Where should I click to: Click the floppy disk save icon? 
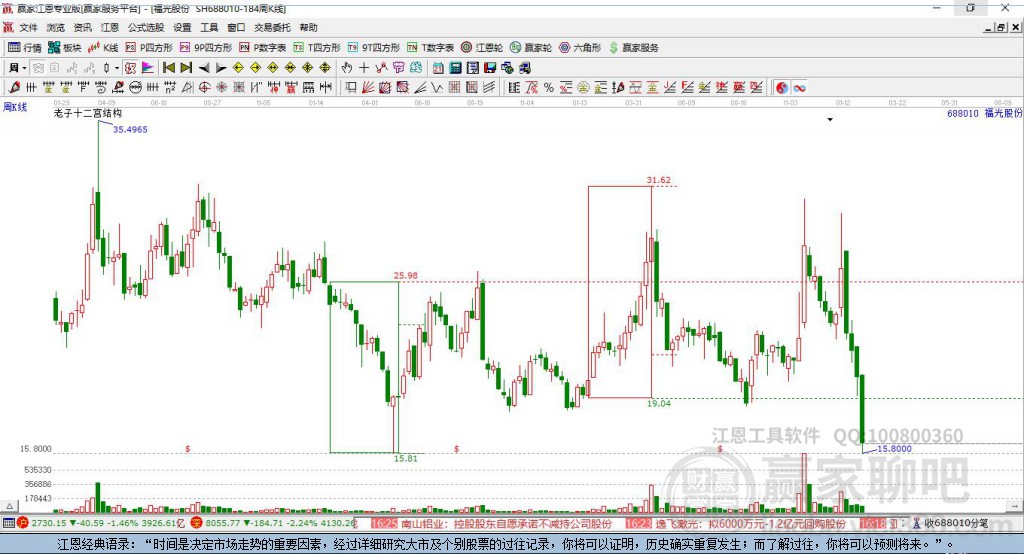point(490,68)
